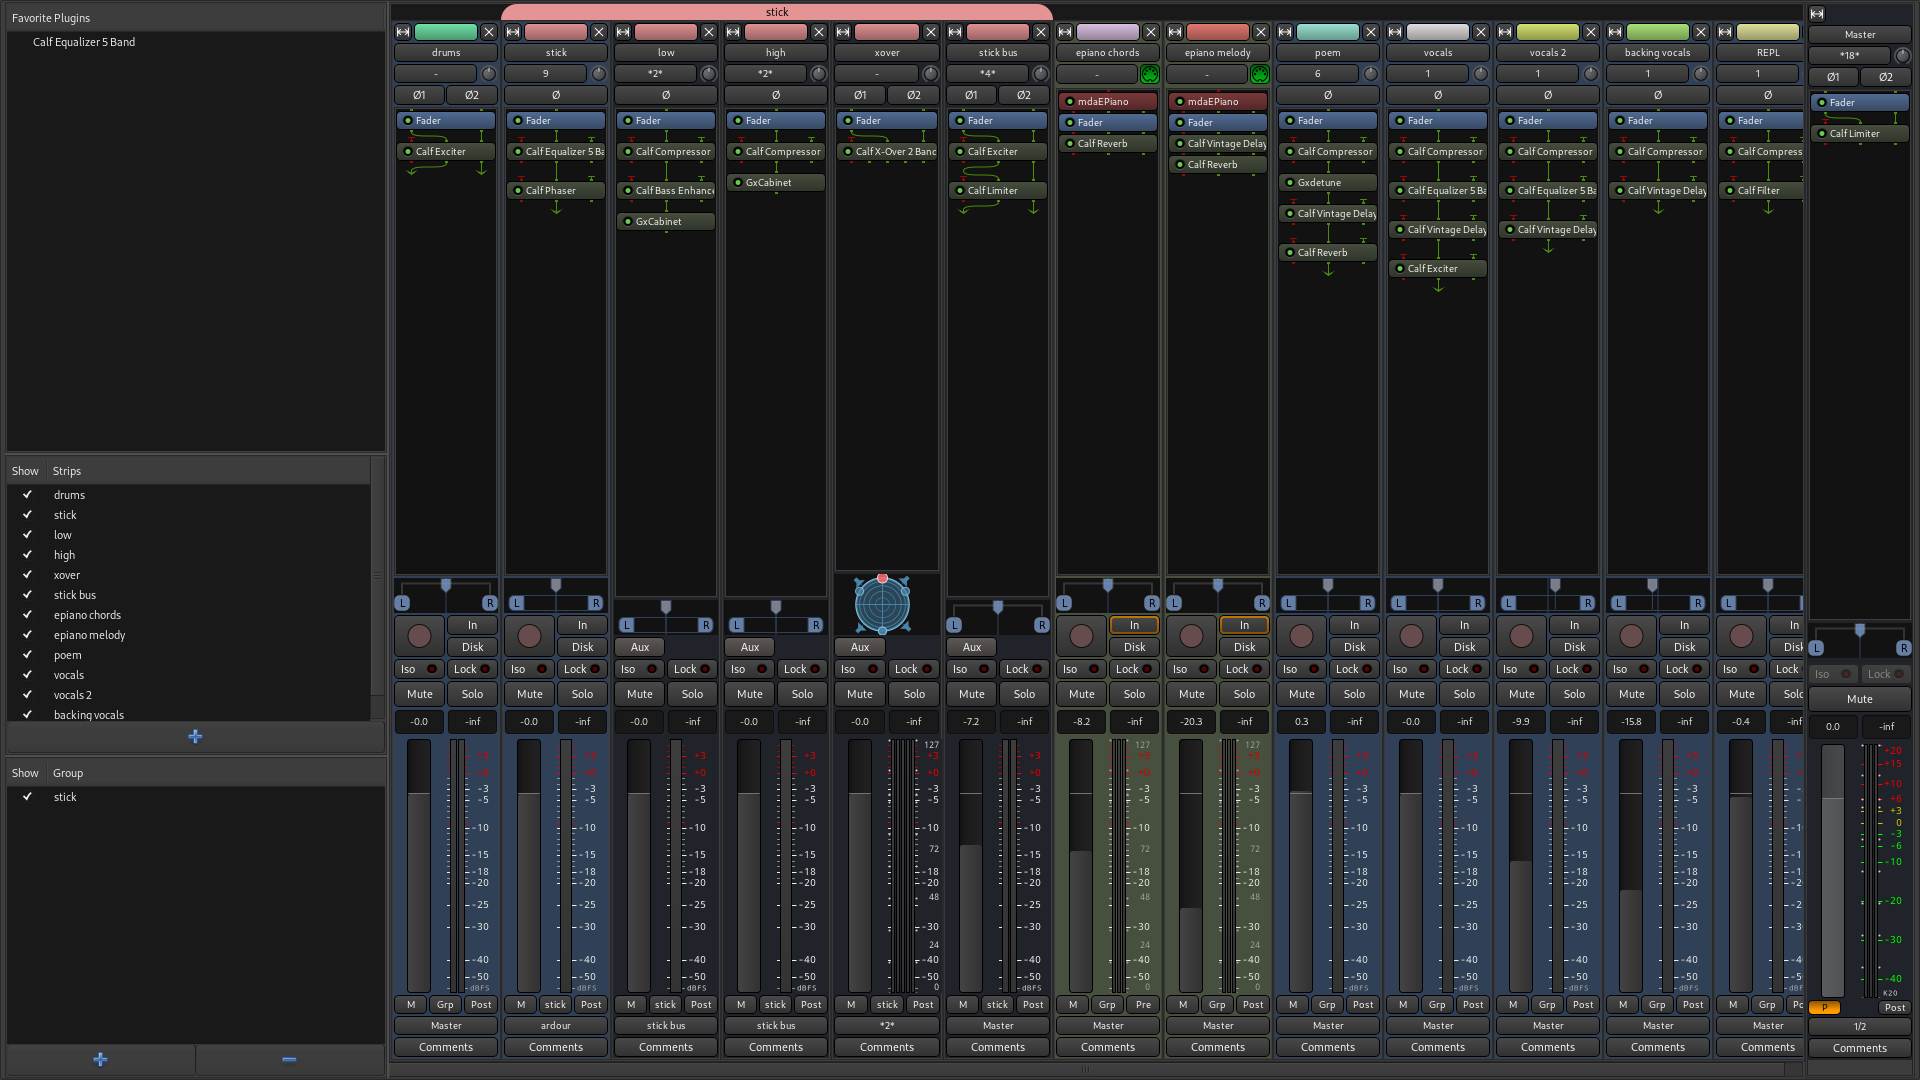
Task: Click the Aux button on the low strip
Action: click(640, 648)
